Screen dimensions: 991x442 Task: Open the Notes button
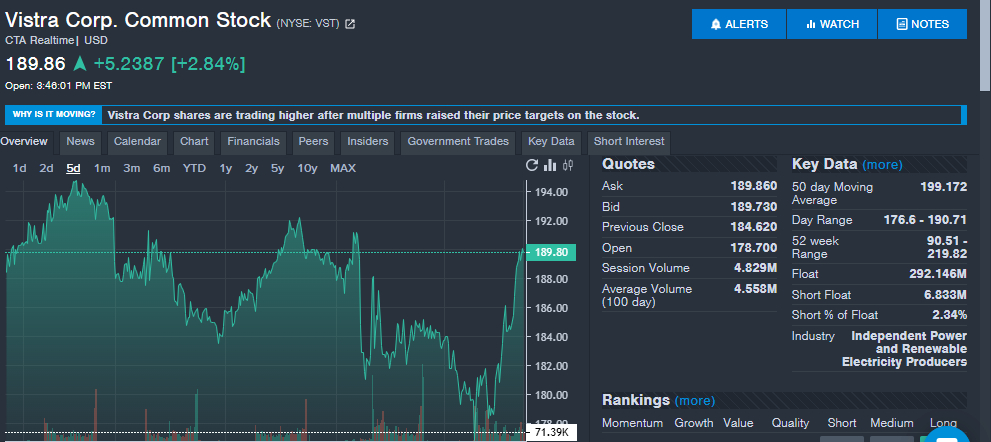(x=922, y=24)
